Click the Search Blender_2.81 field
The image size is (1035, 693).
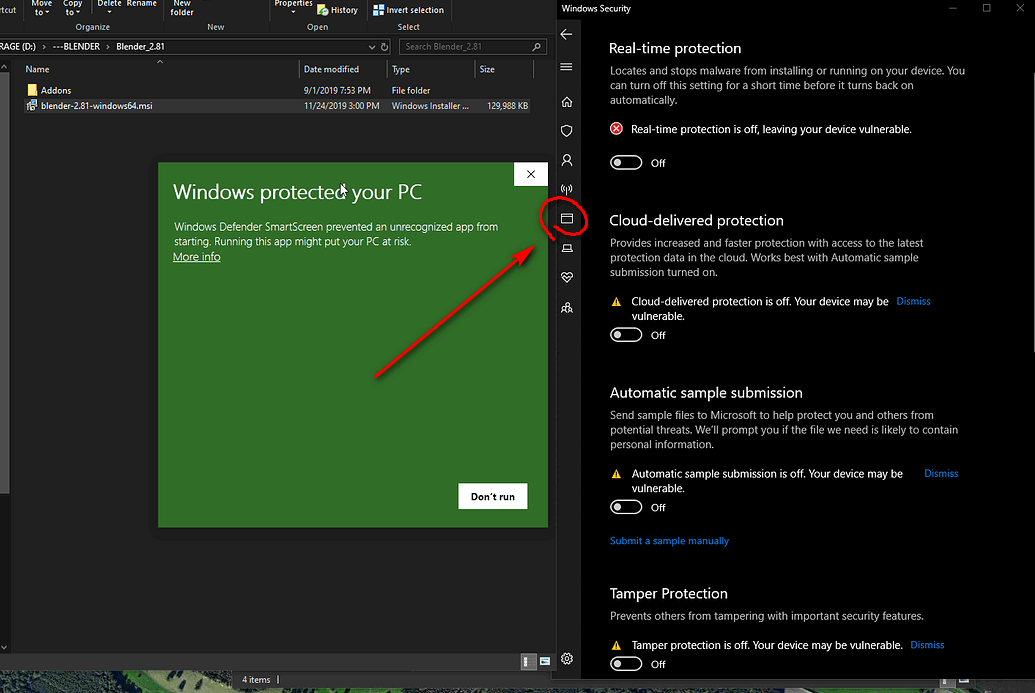point(471,47)
